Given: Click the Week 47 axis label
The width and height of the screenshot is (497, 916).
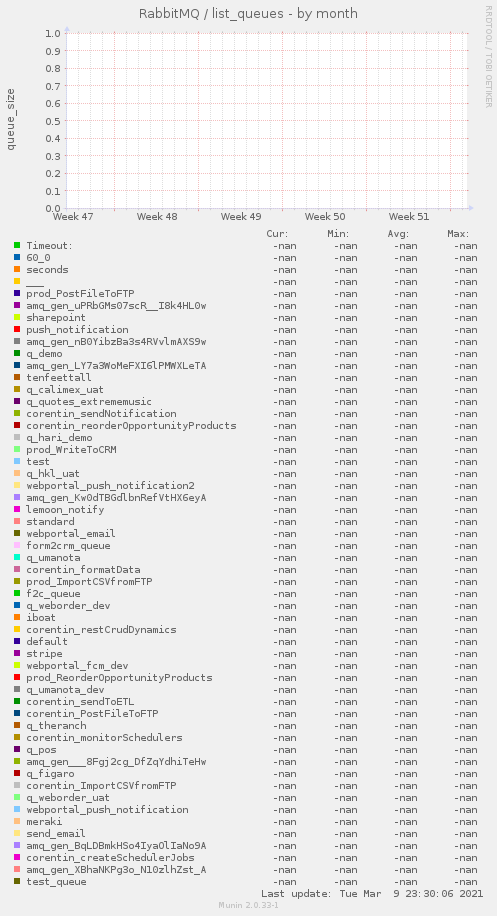Looking at the screenshot, I should pos(73,217).
